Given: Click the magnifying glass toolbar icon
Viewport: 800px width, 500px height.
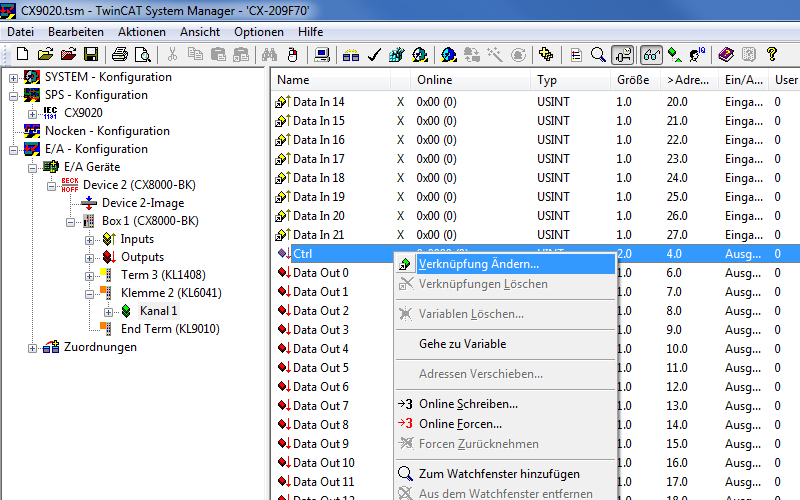Looking at the screenshot, I should (598, 54).
